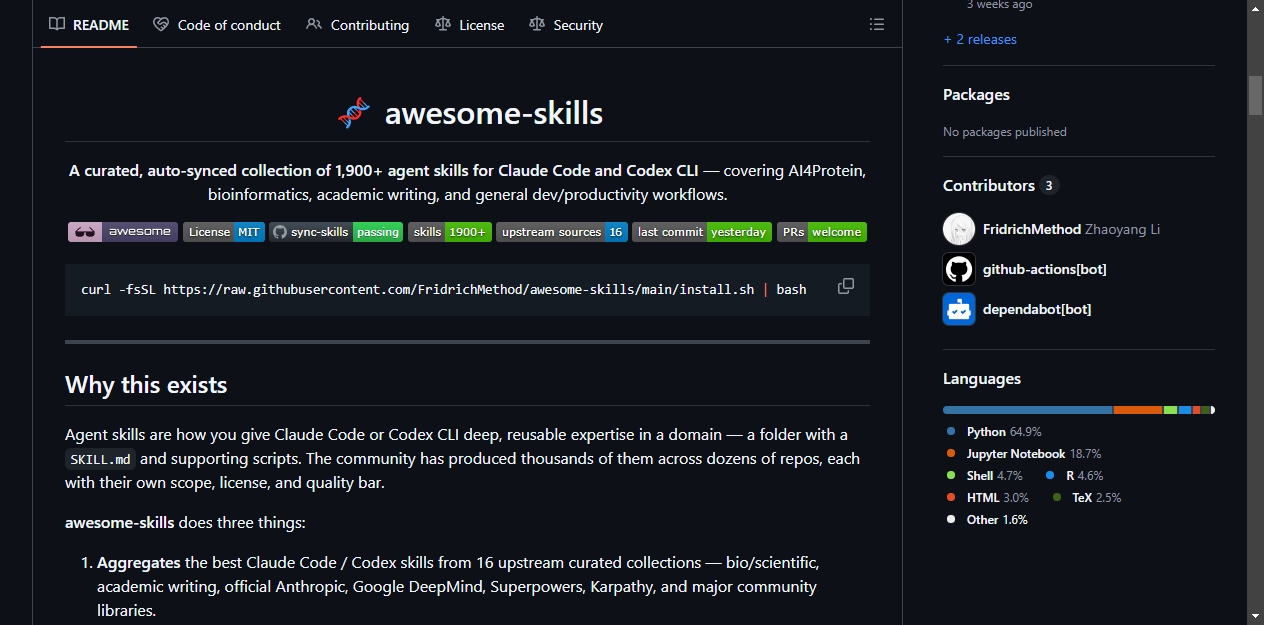Image resolution: width=1264 pixels, height=625 pixels.
Task: Open the Security tab
Action: click(566, 24)
